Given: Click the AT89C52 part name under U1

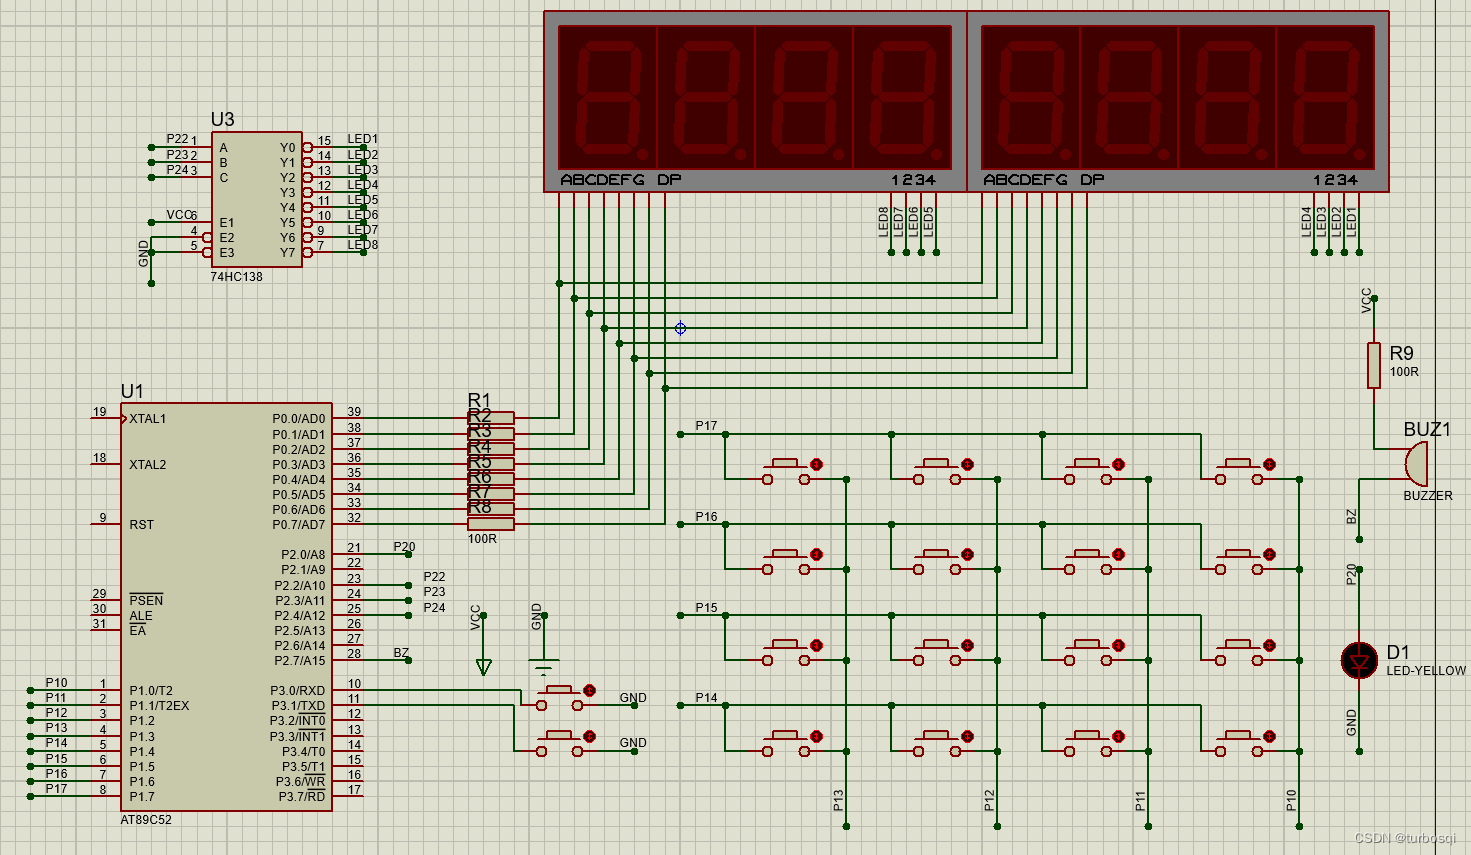Looking at the screenshot, I should (x=146, y=820).
